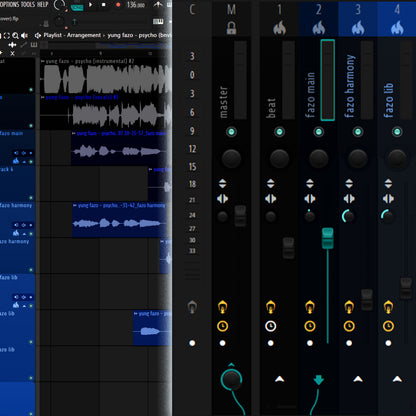Image resolution: width=416 pixels, height=416 pixels.
Task: Open the HELP menu
Action: (42, 4)
